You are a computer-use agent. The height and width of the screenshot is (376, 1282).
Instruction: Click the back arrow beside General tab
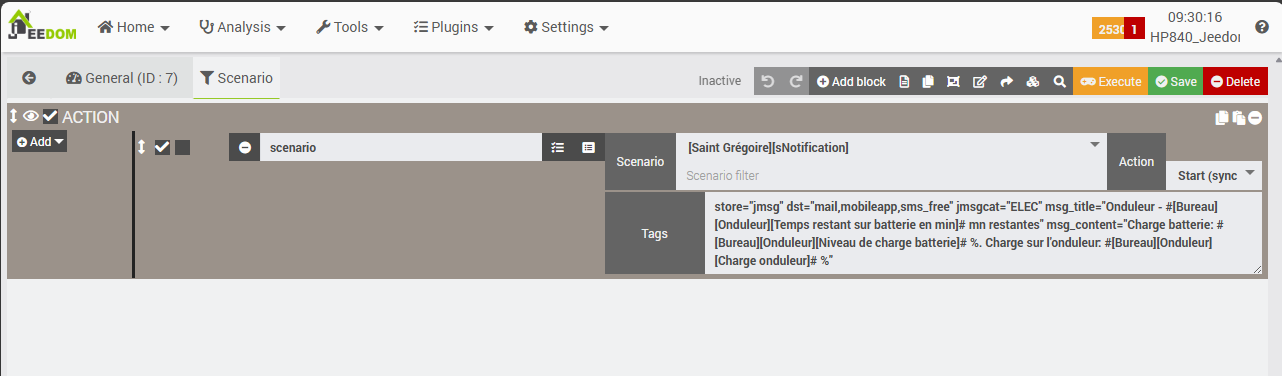point(29,77)
